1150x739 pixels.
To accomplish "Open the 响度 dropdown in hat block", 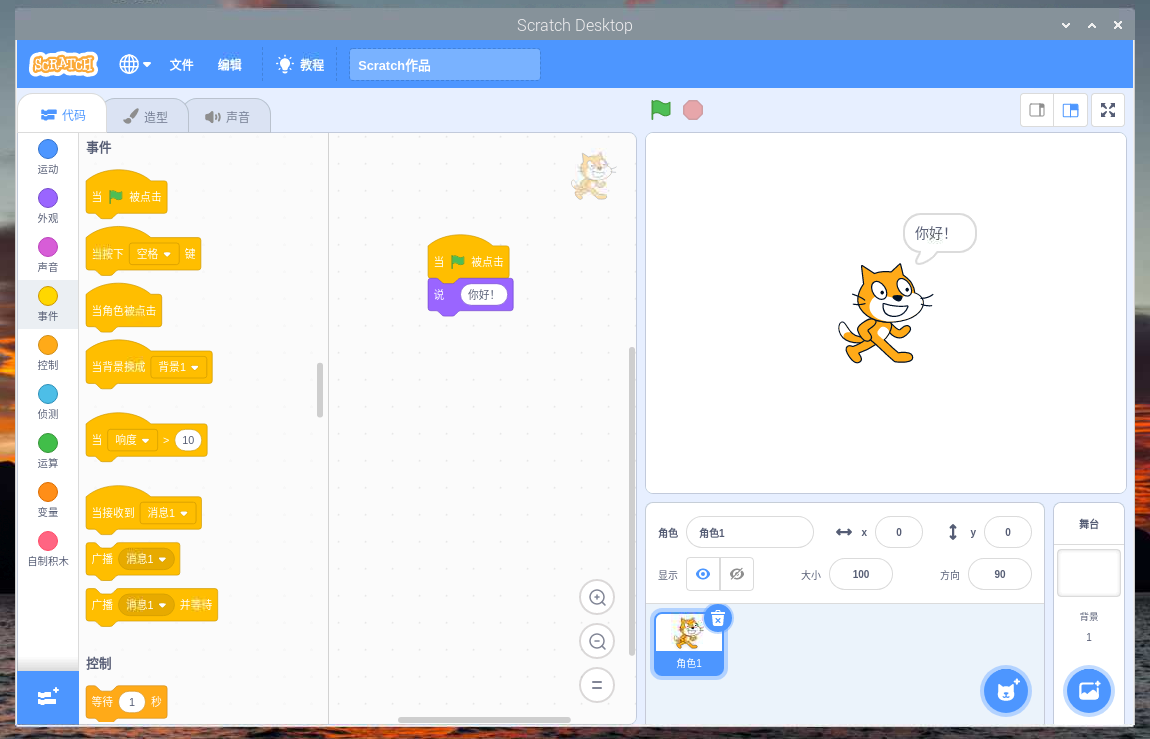I will [132, 440].
